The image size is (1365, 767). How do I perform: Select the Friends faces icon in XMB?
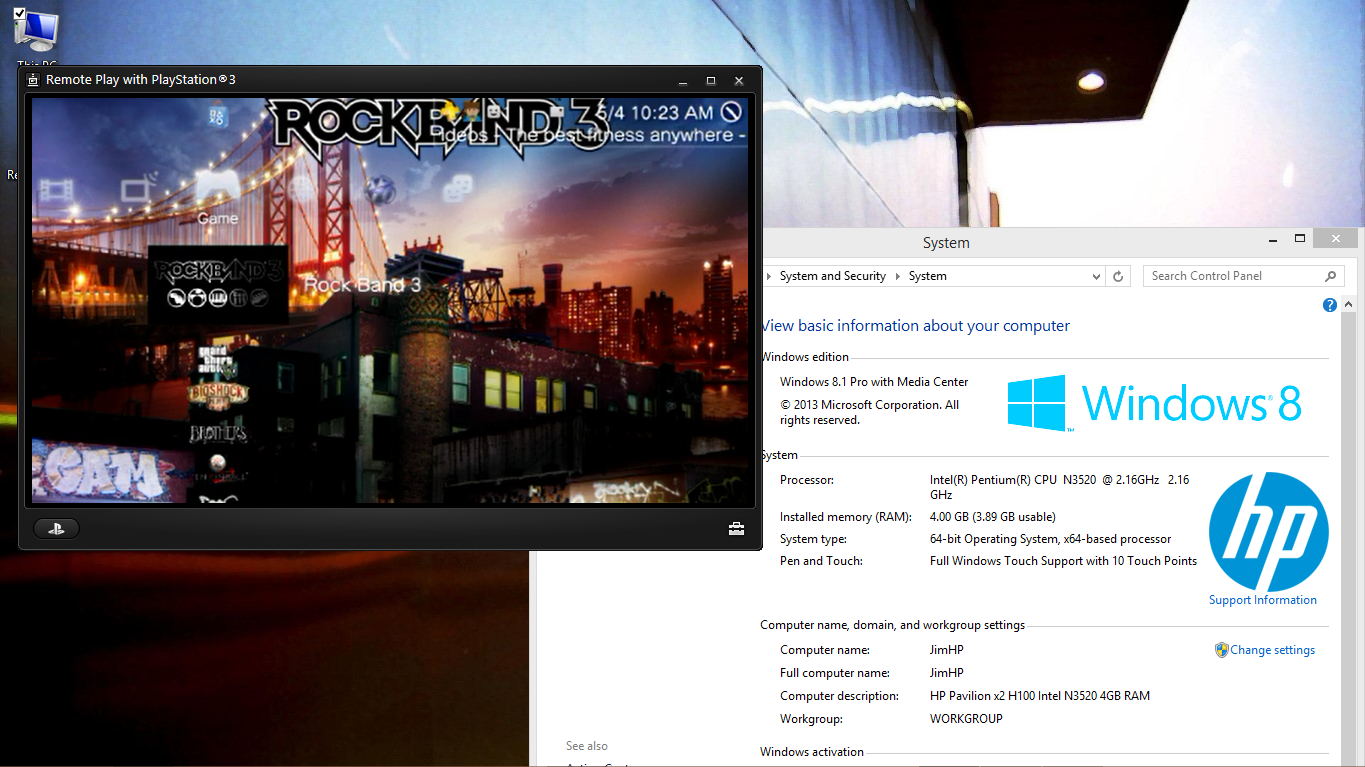pyautogui.click(x=458, y=187)
